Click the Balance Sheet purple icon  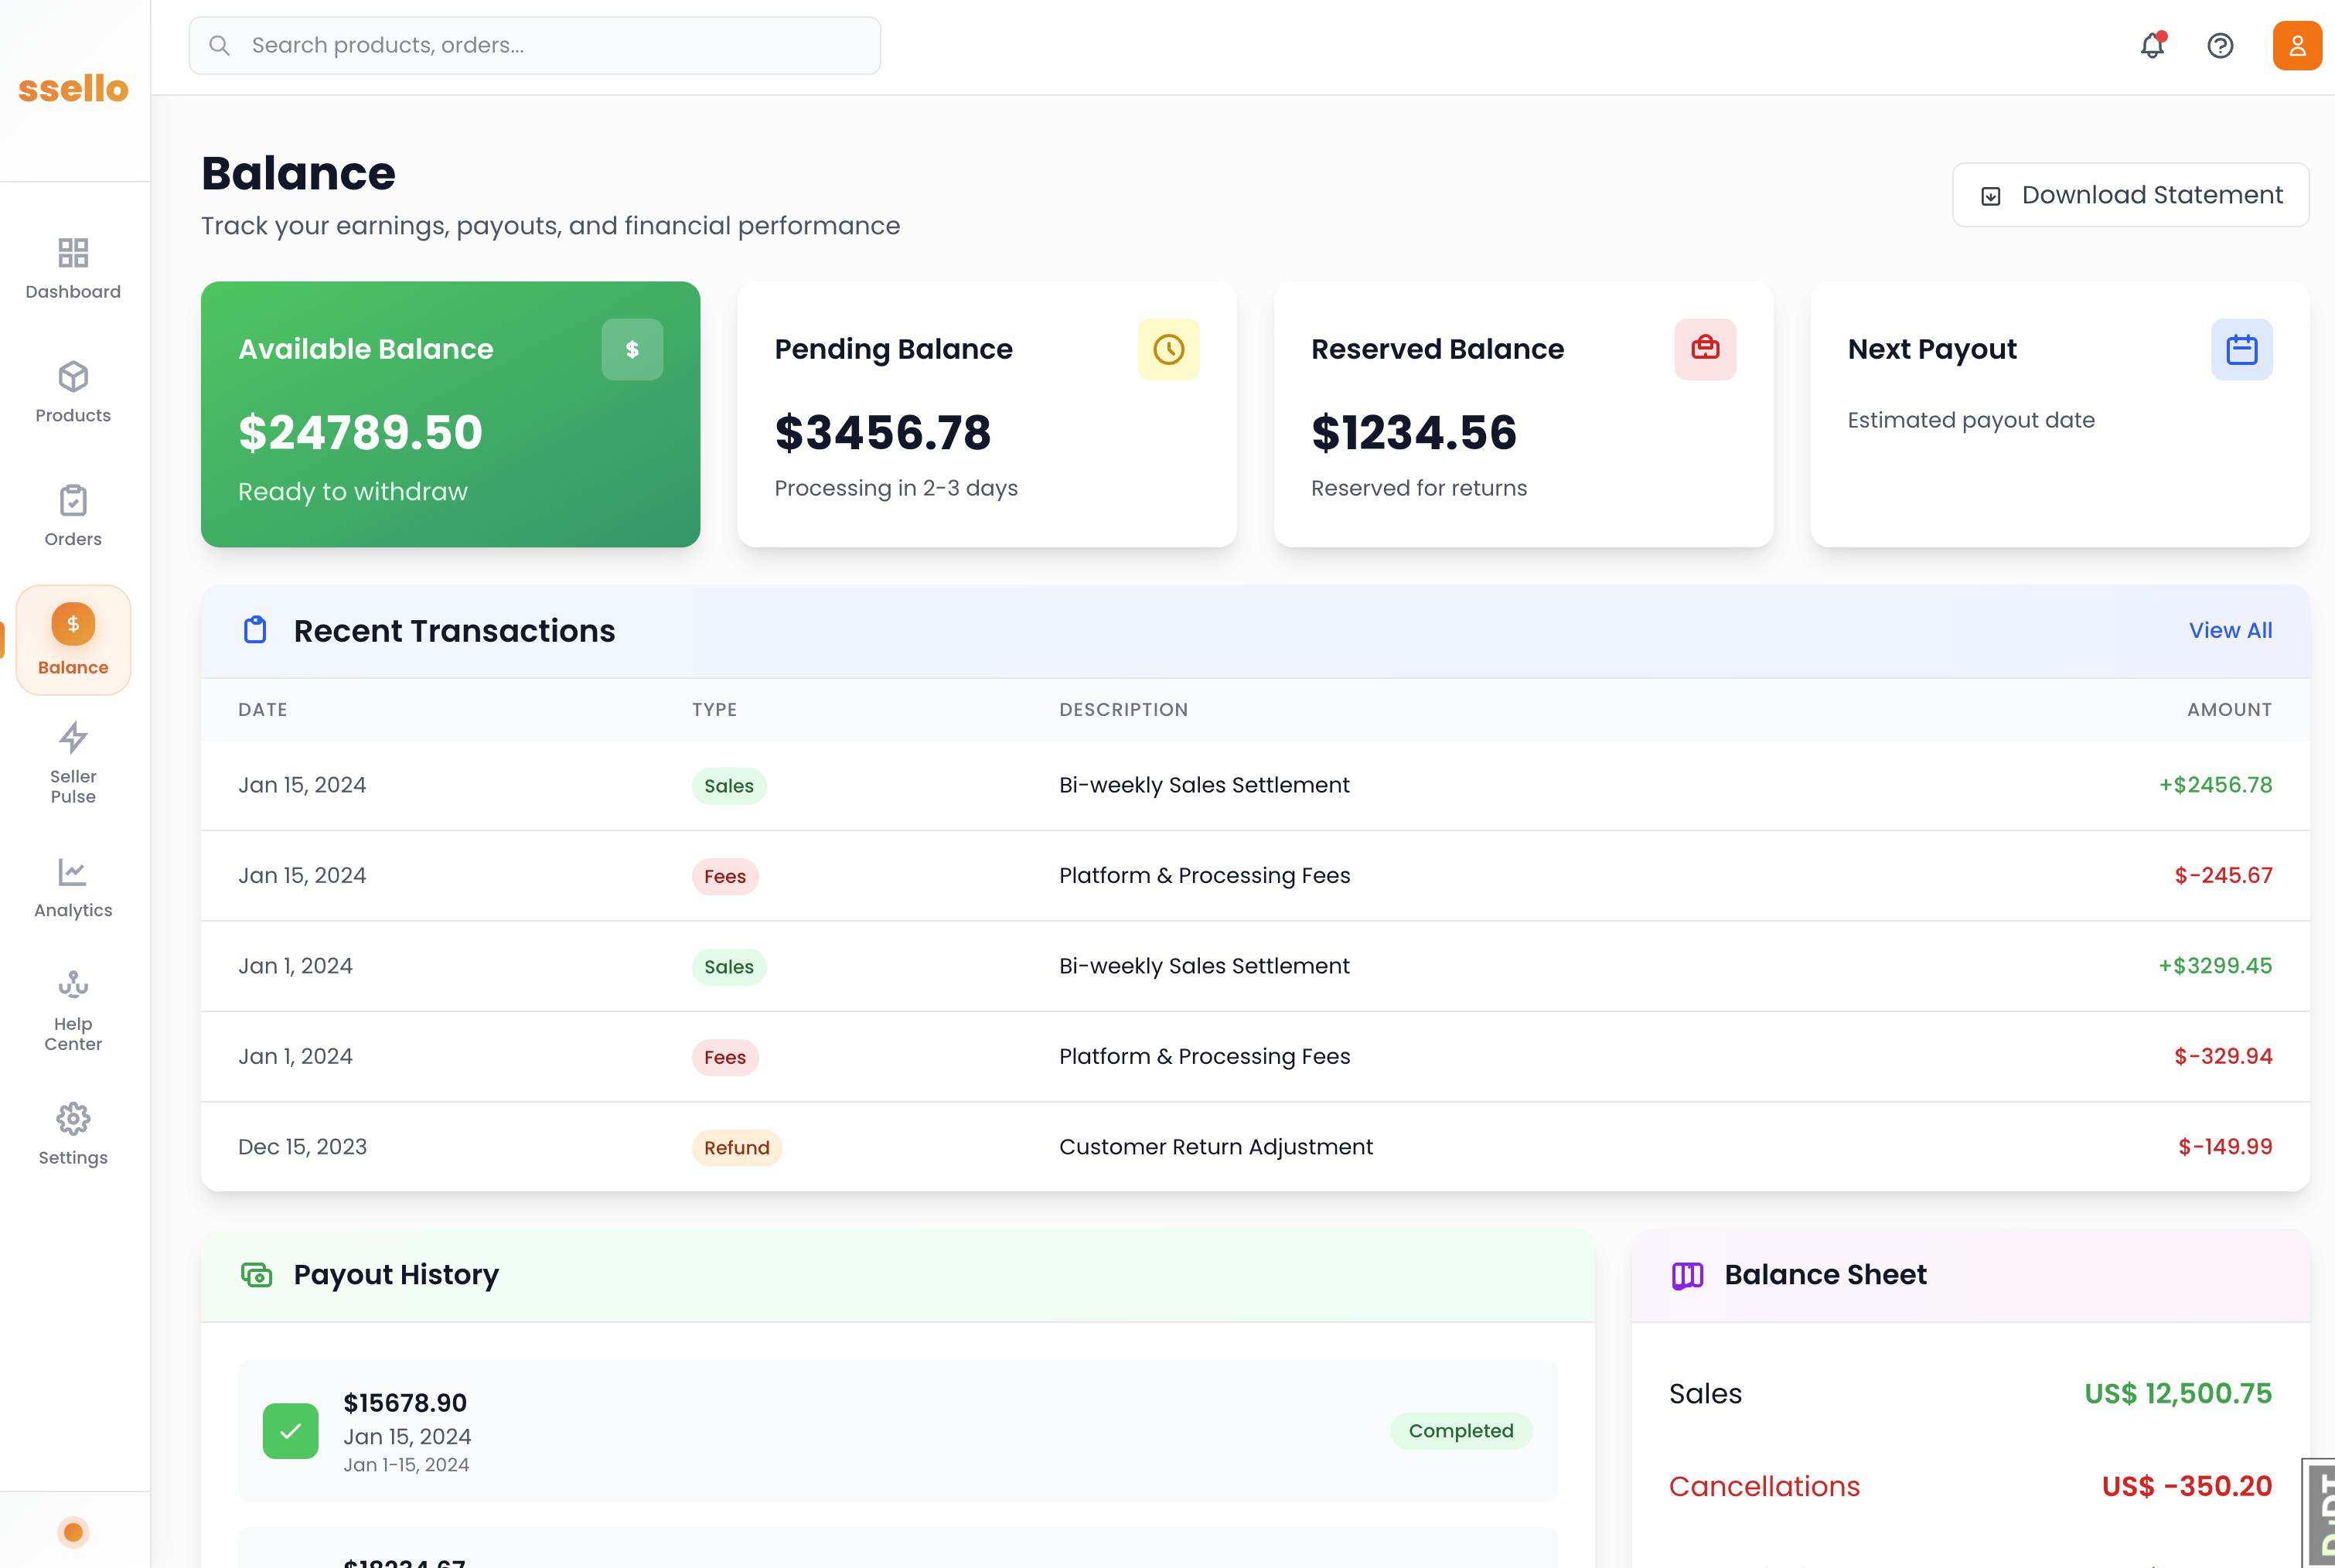click(x=1687, y=1275)
